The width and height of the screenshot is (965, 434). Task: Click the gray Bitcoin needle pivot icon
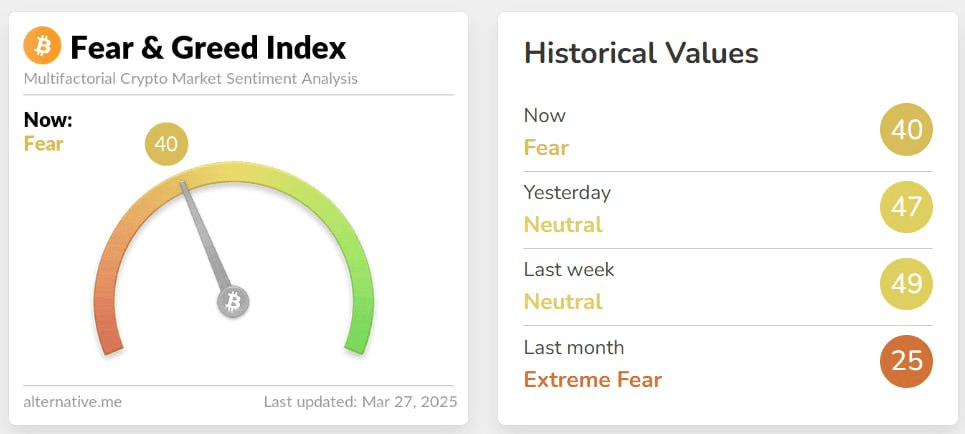click(x=233, y=302)
